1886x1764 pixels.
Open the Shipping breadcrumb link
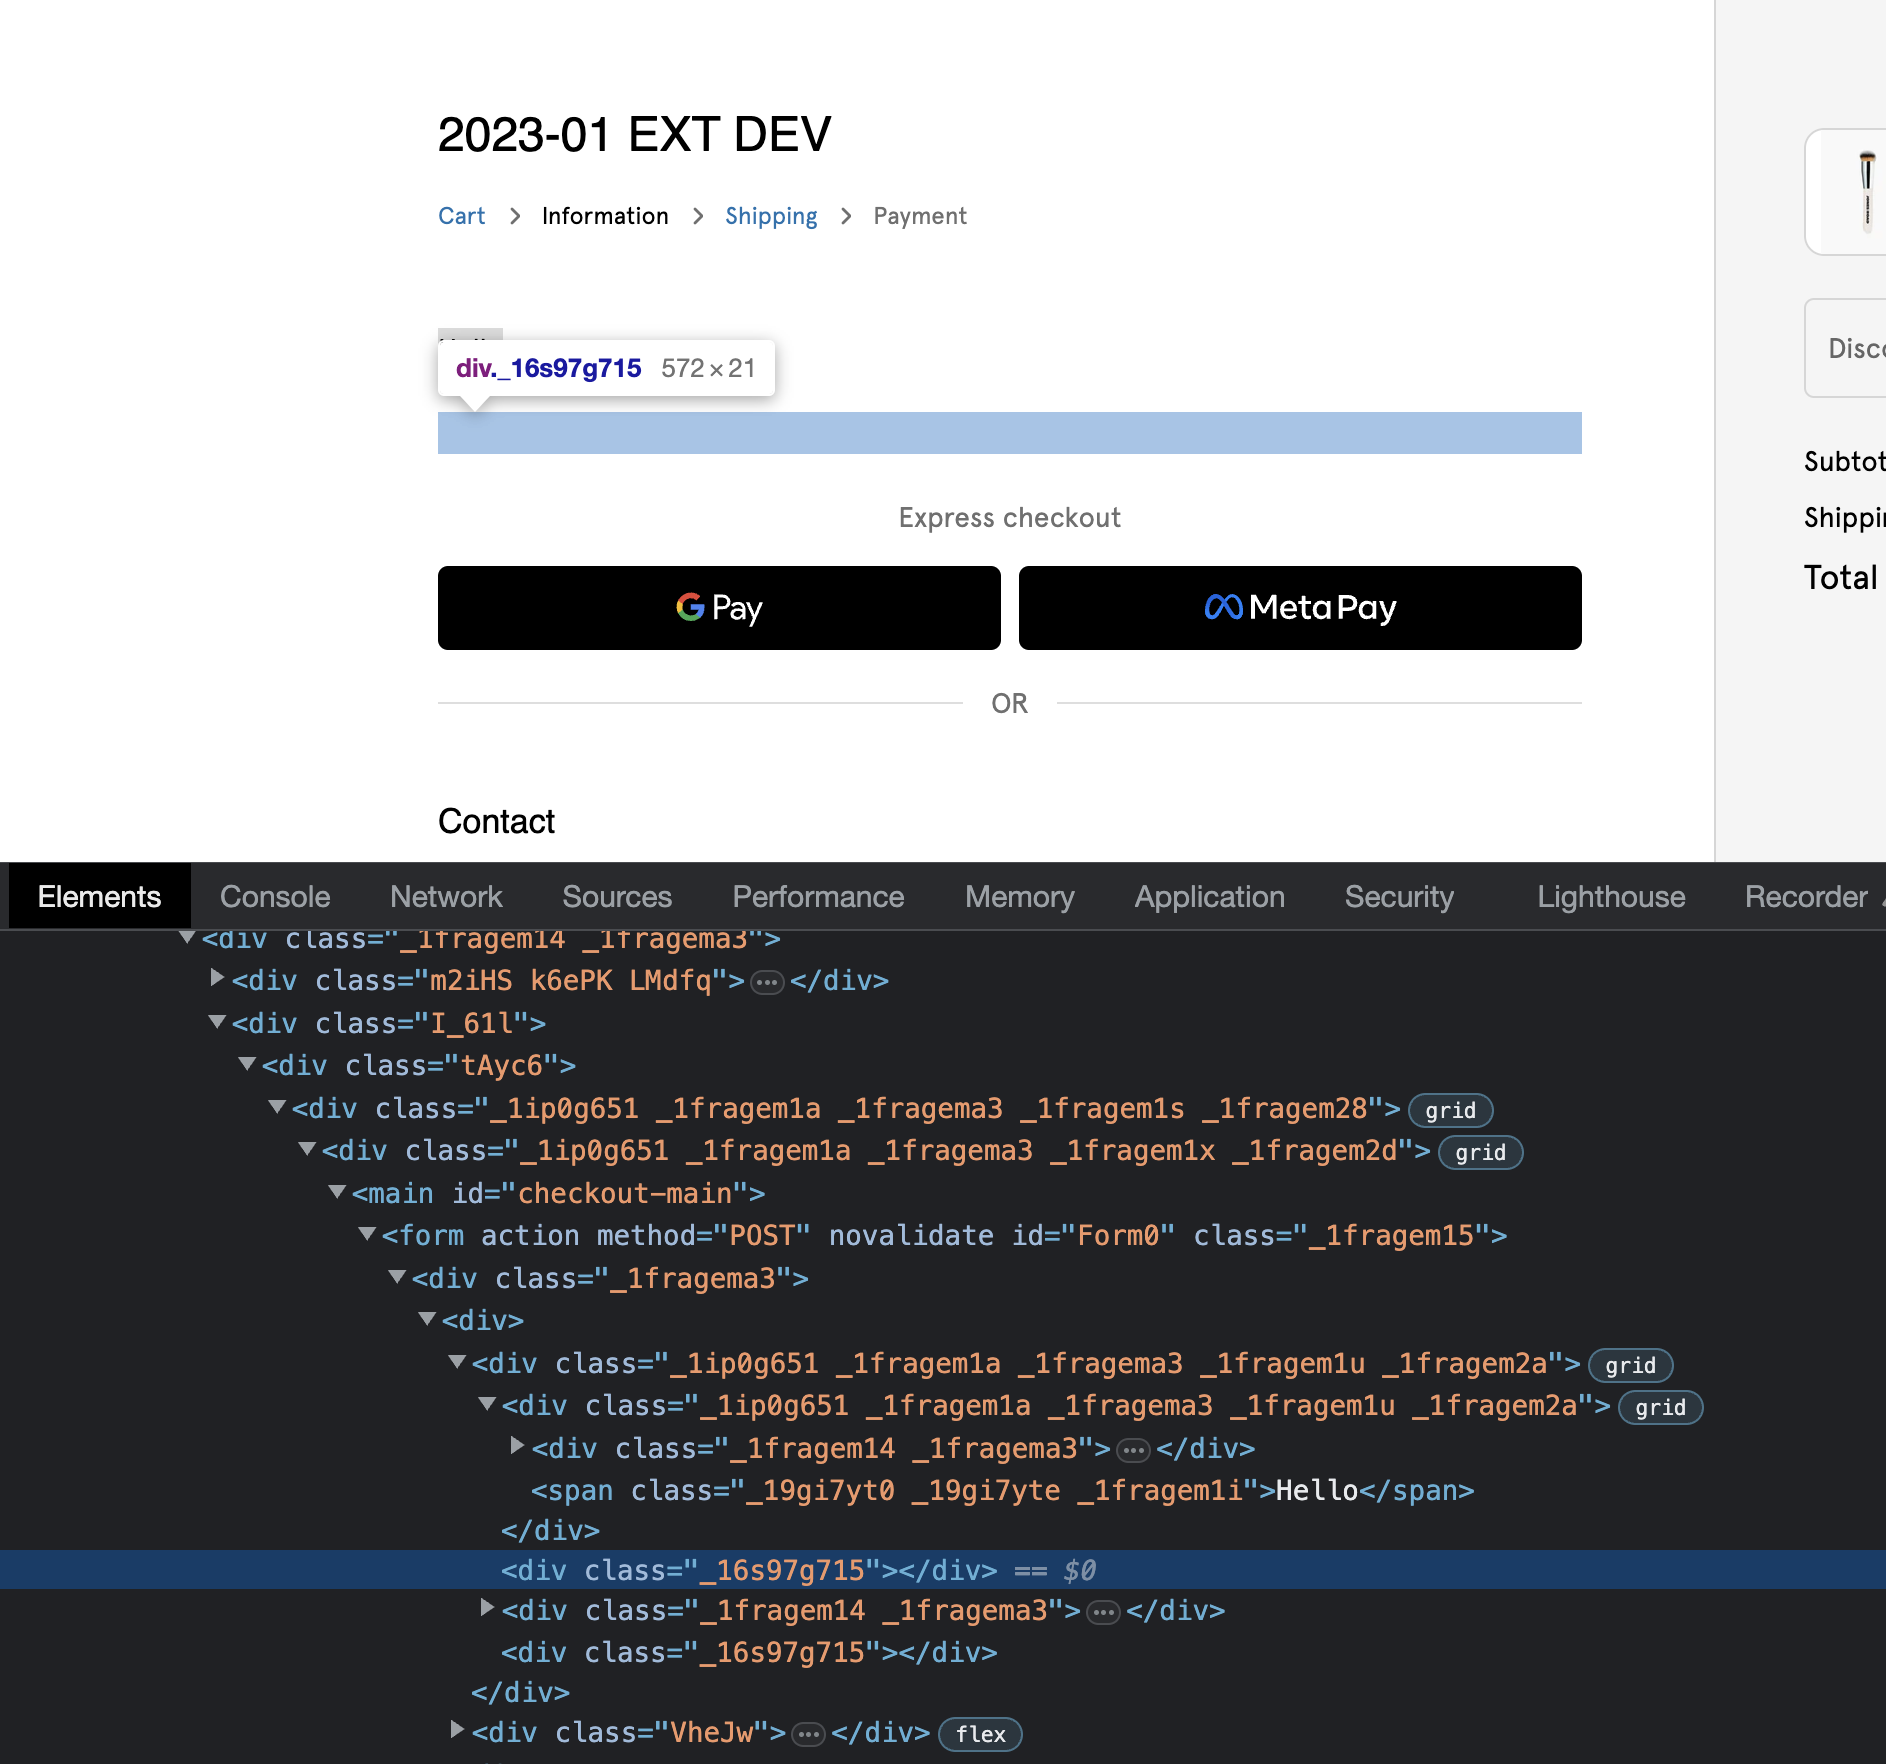click(770, 216)
